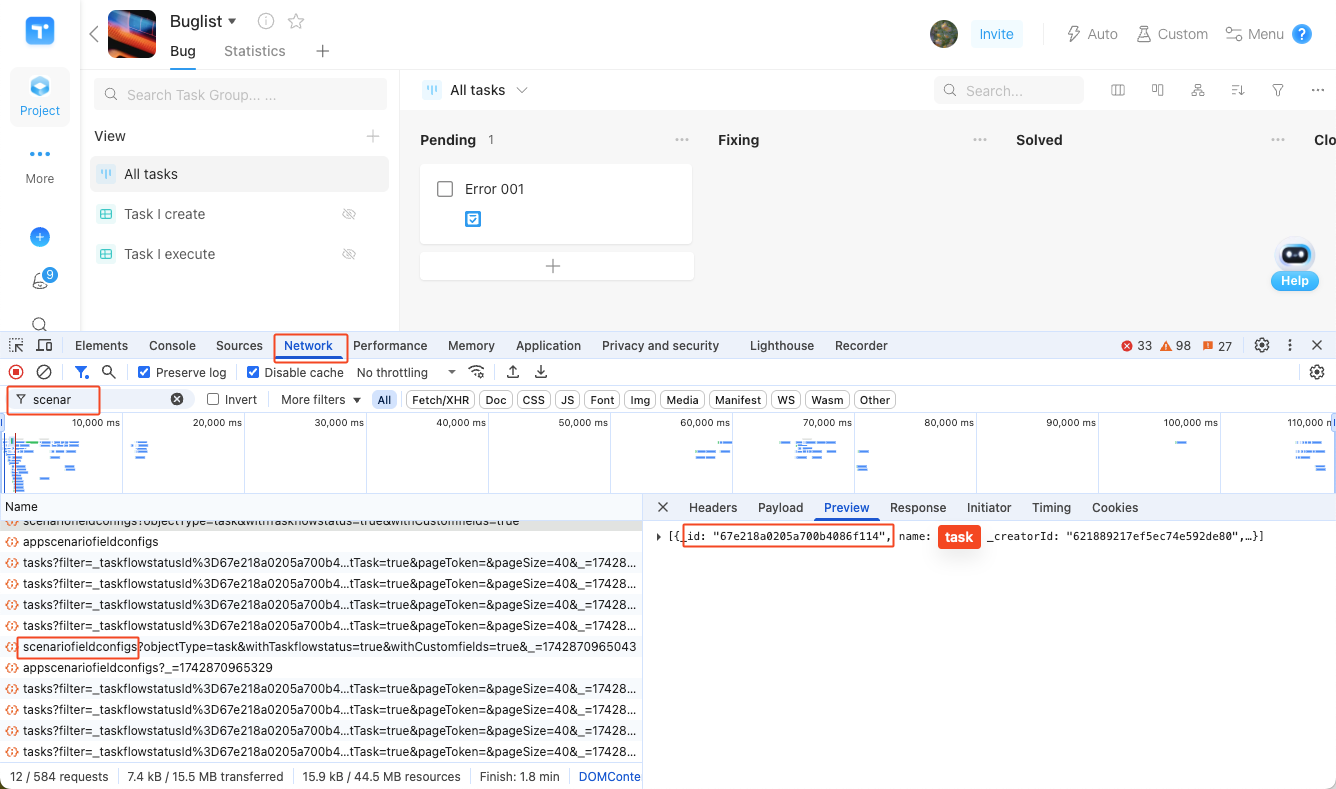The image size is (1336, 789).
Task: Open the All tasks view dropdown
Action: (522, 90)
